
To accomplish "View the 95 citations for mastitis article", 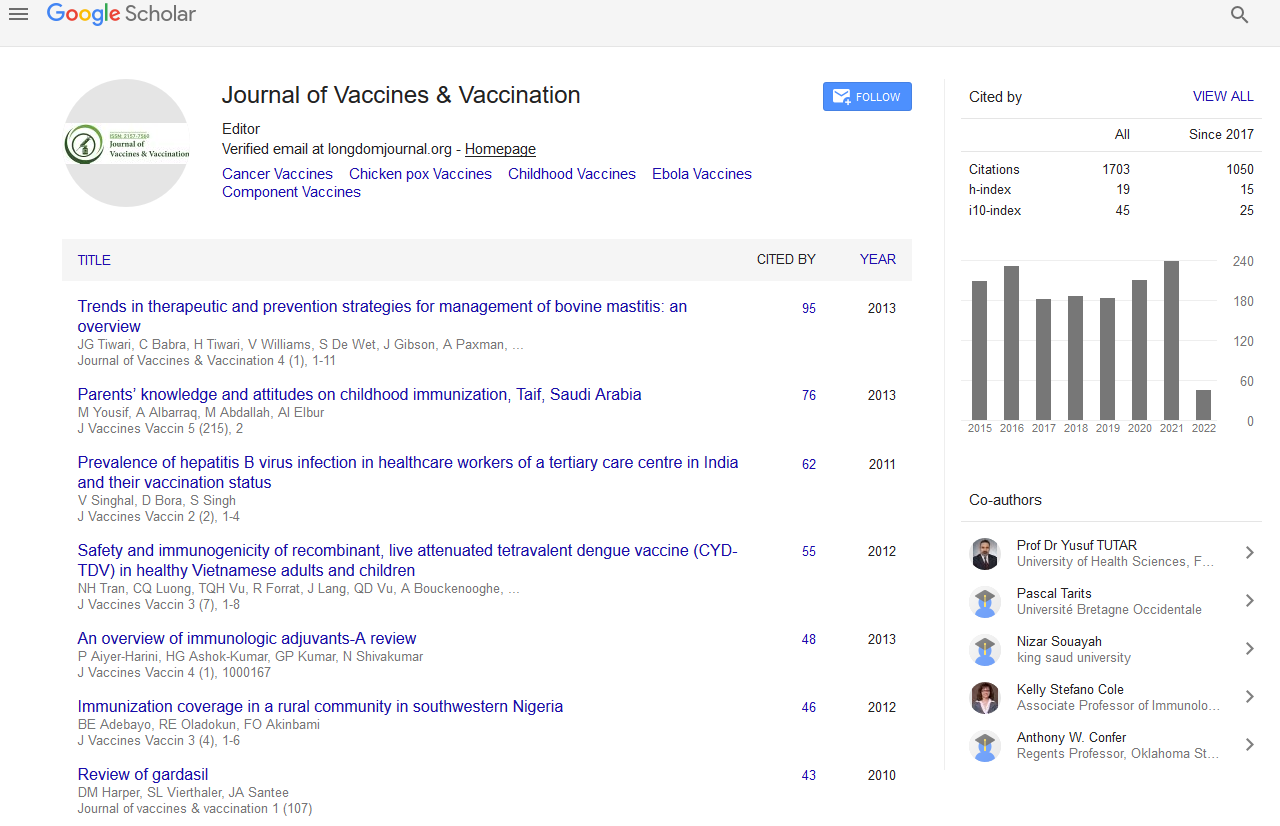I will point(809,309).
